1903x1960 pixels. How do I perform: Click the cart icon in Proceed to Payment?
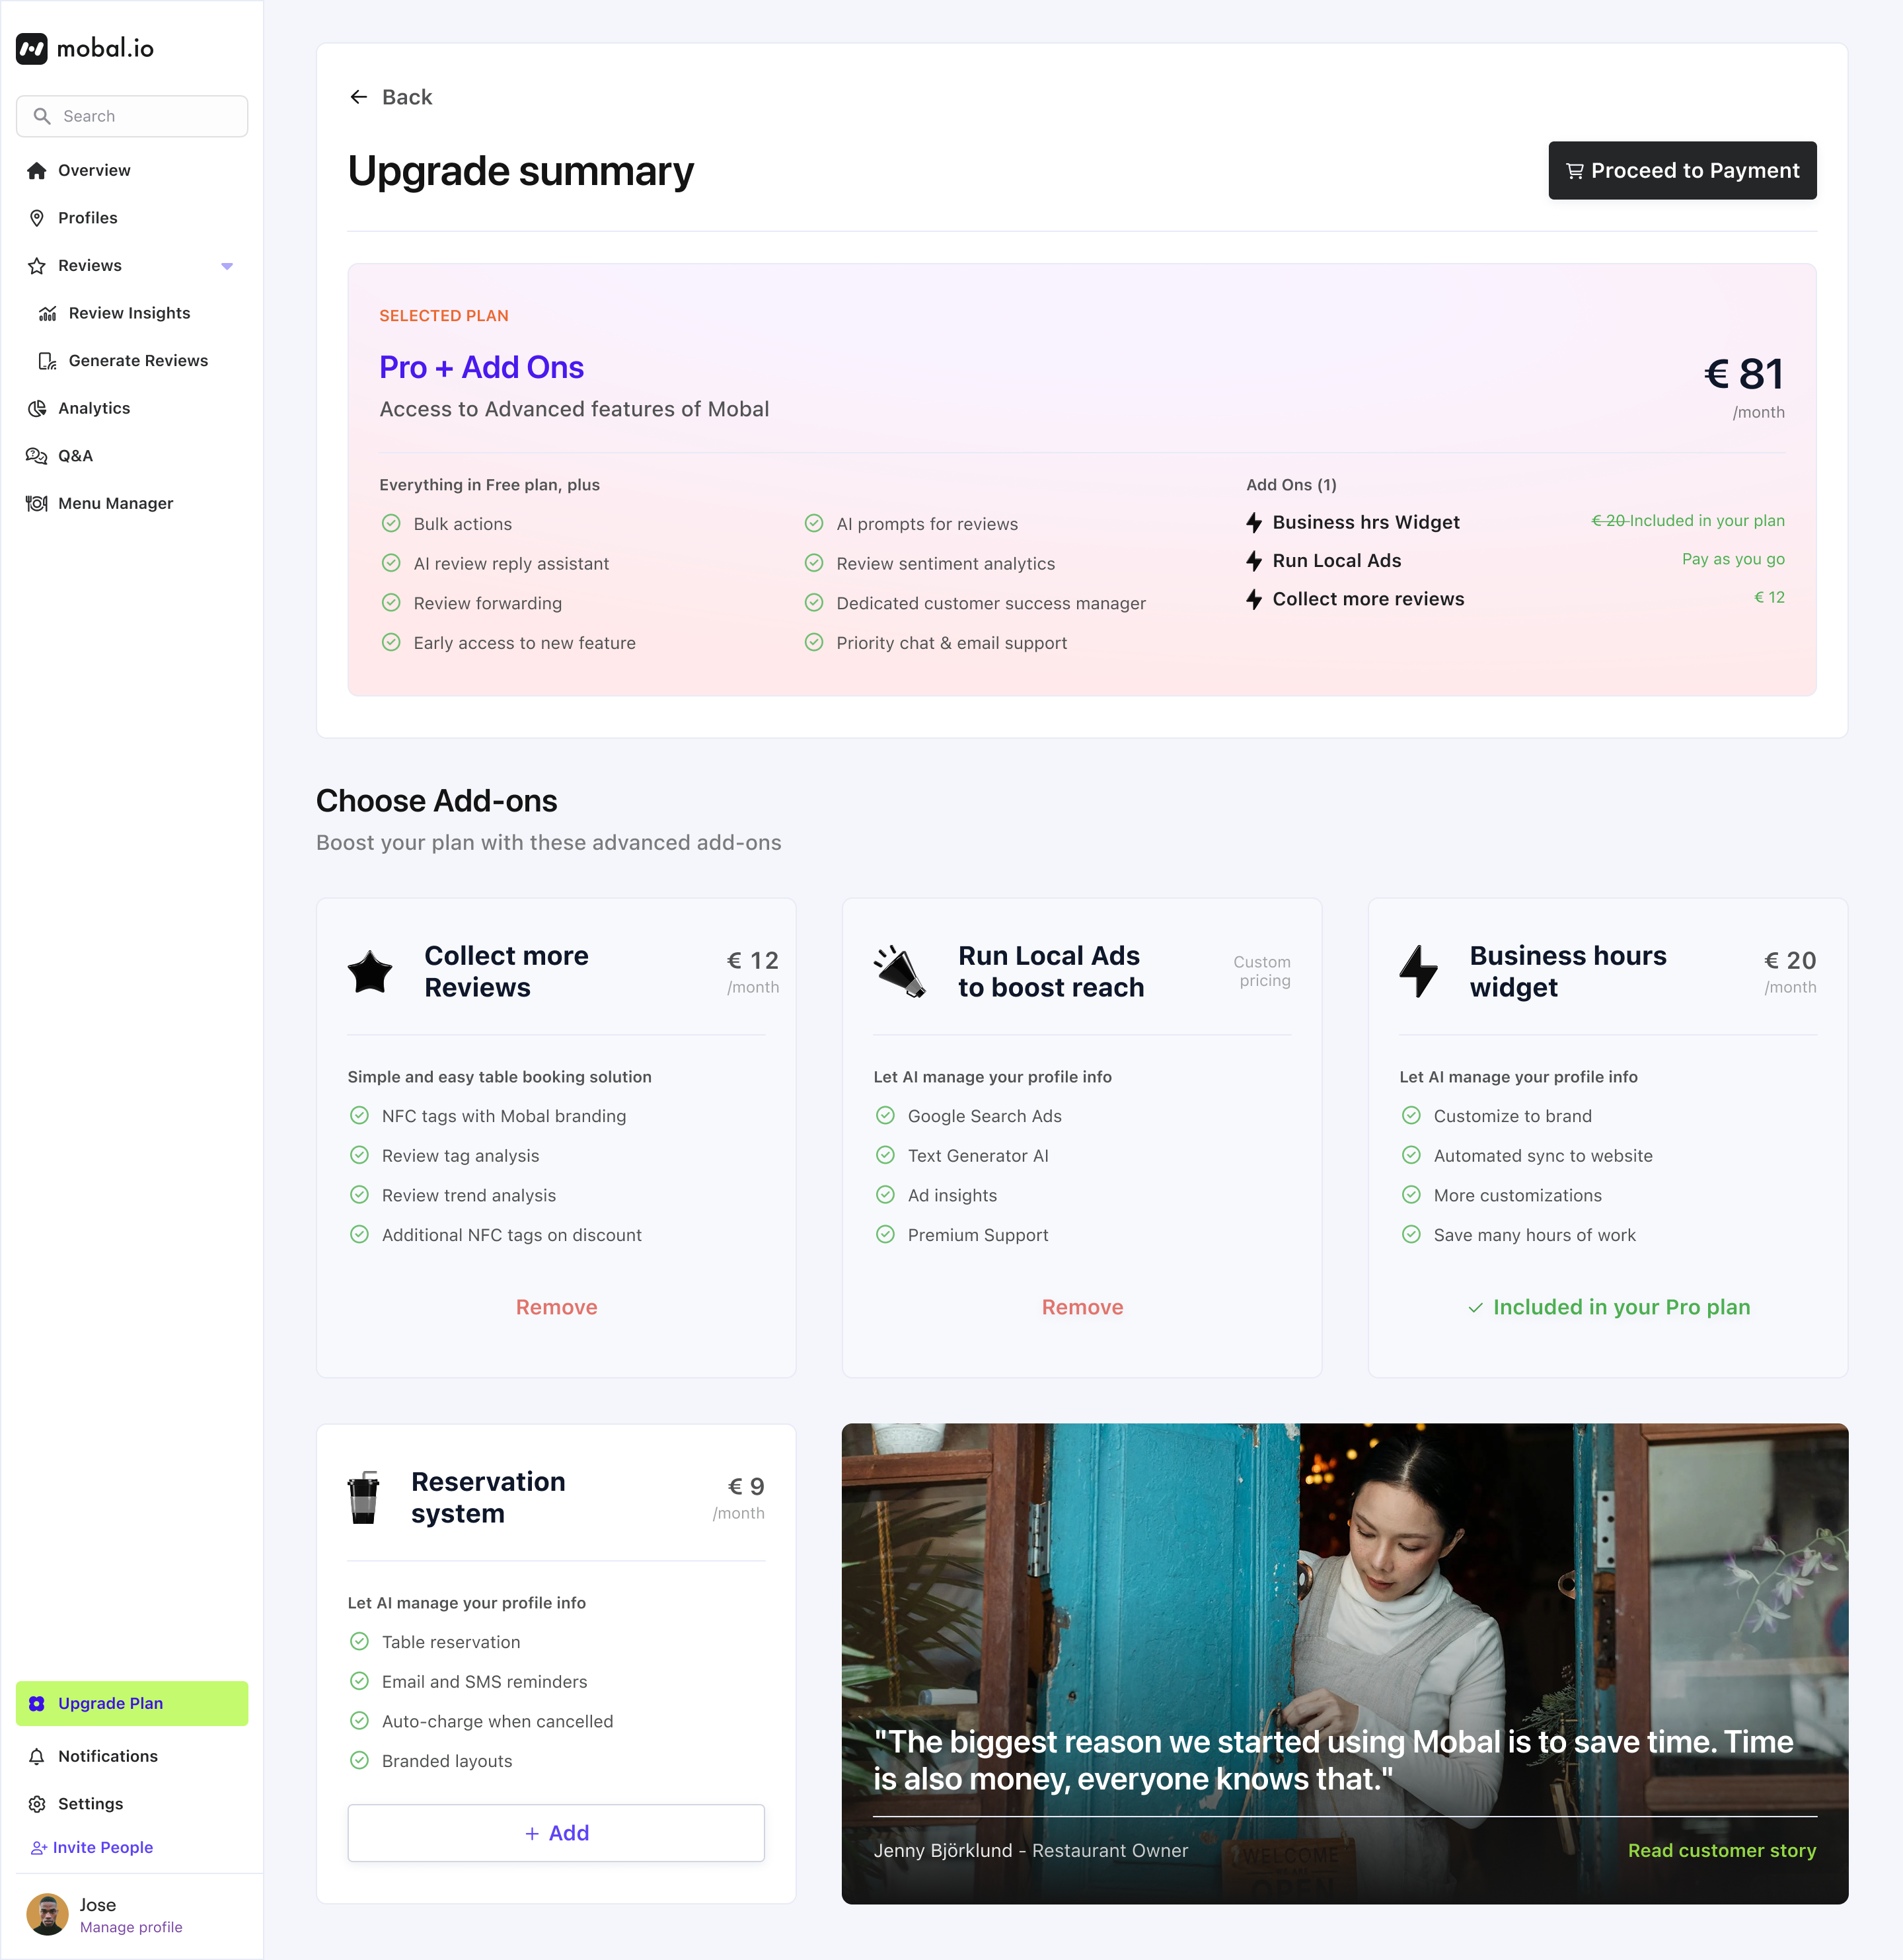1575,171
